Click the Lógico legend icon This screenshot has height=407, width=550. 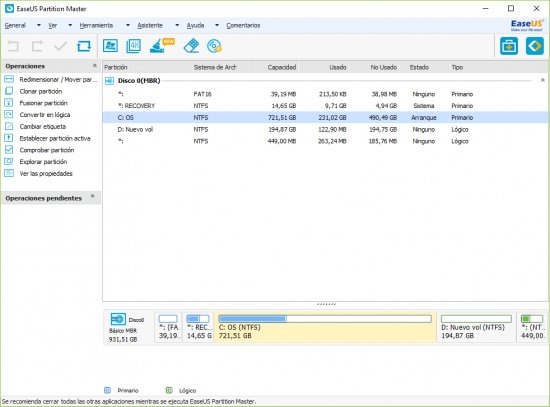point(169,390)
